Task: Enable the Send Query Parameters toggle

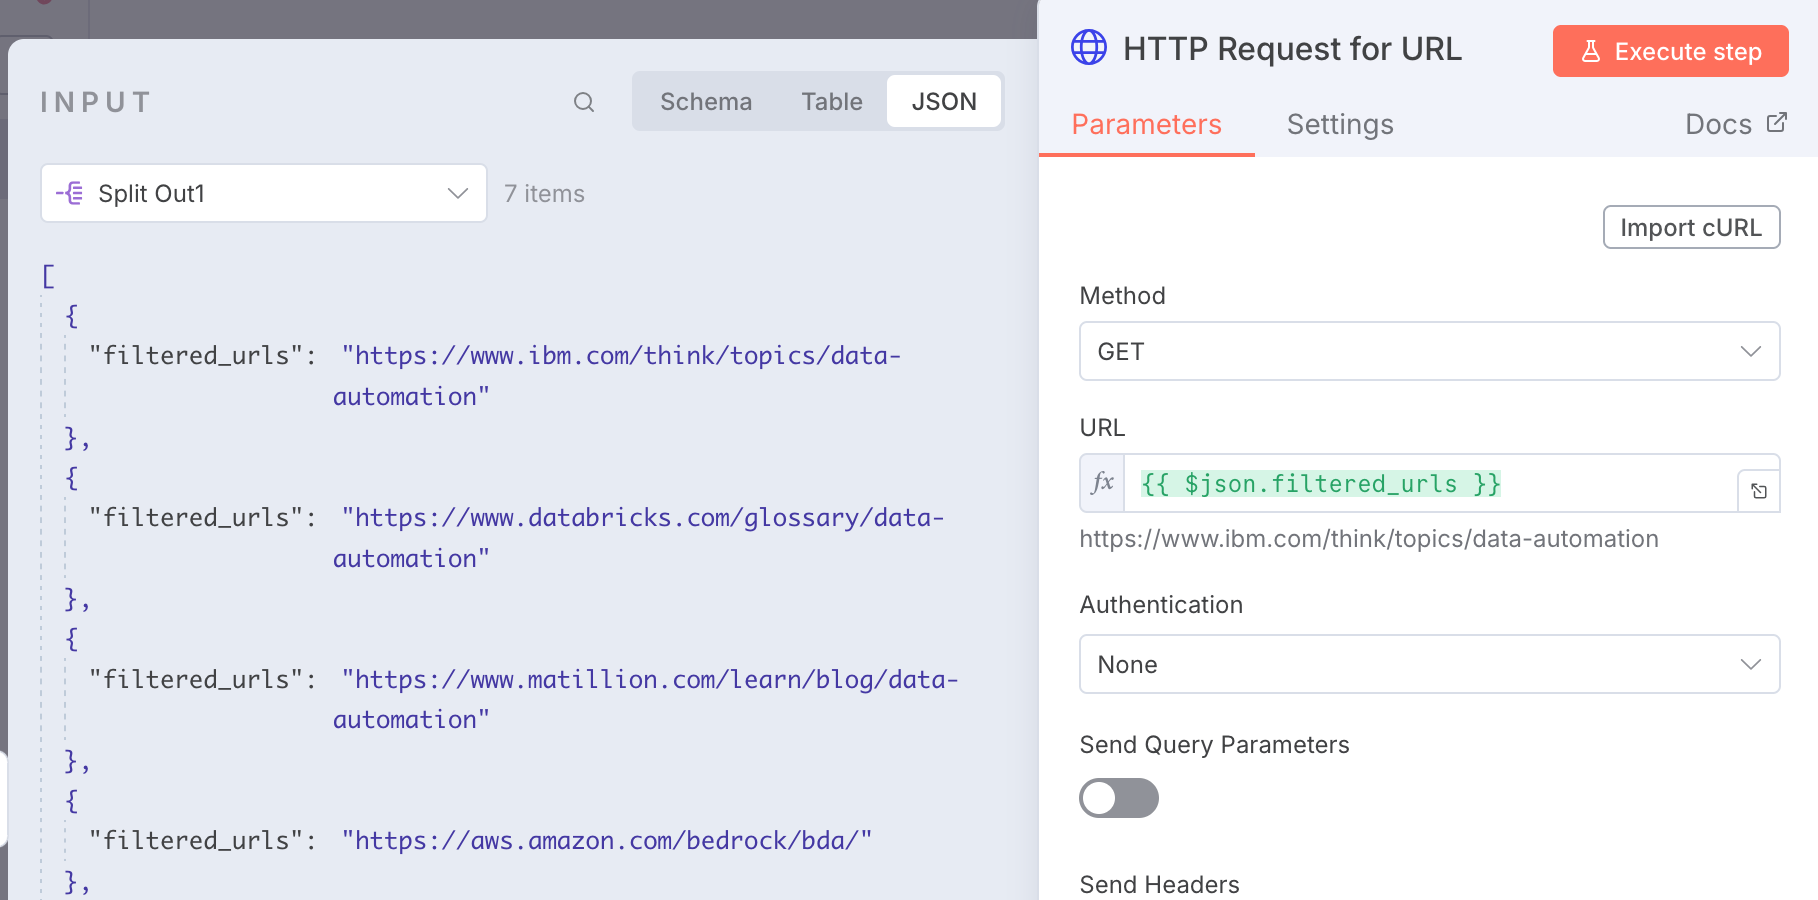Action: tap(1118, 798)
